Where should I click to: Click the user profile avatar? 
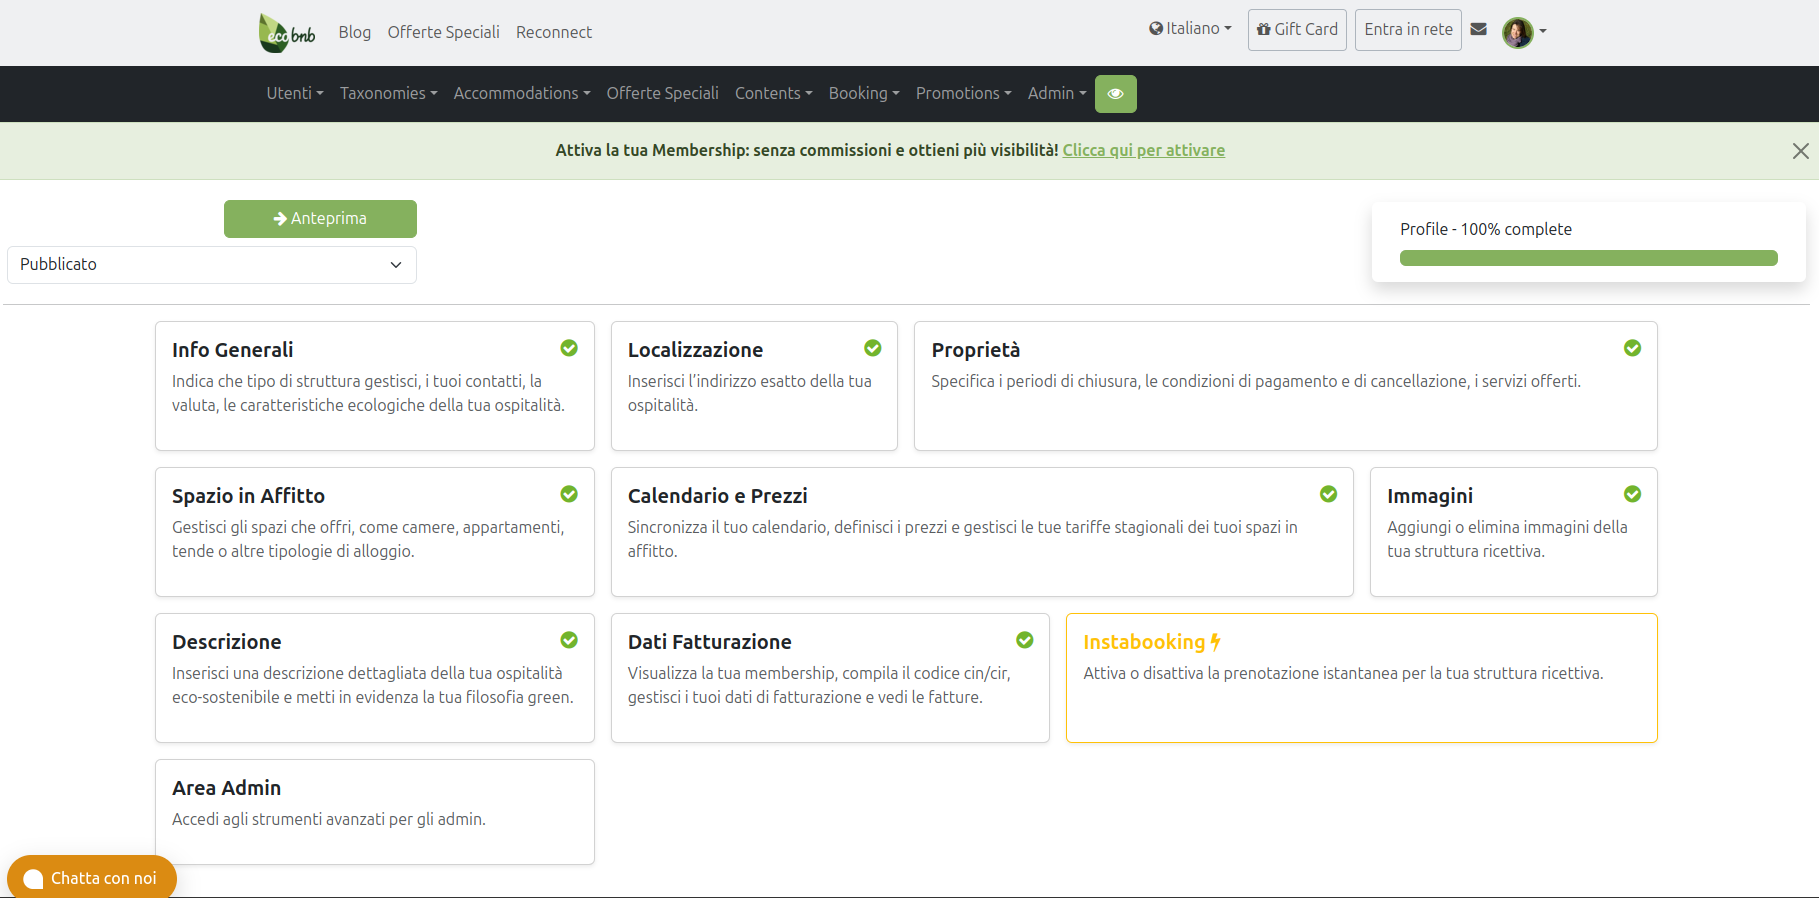[x=1517, y=32]
